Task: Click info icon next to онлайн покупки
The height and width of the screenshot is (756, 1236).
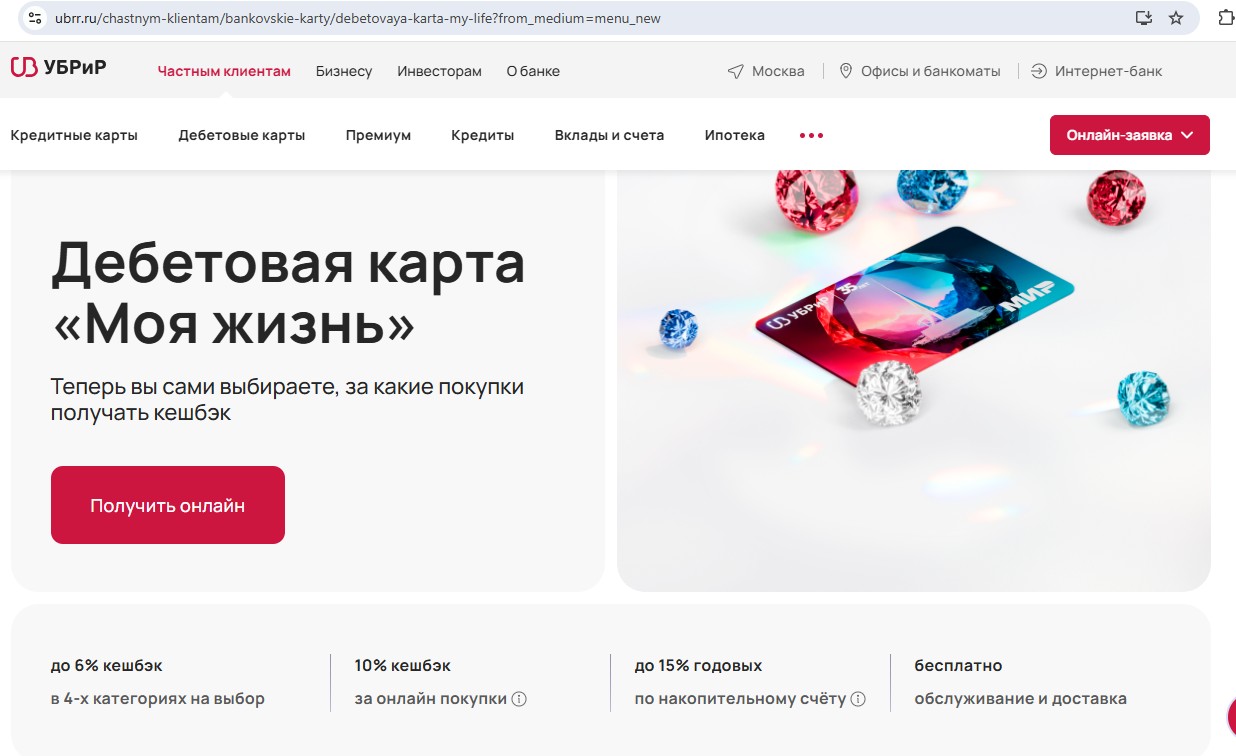Action: coord(519,699)
